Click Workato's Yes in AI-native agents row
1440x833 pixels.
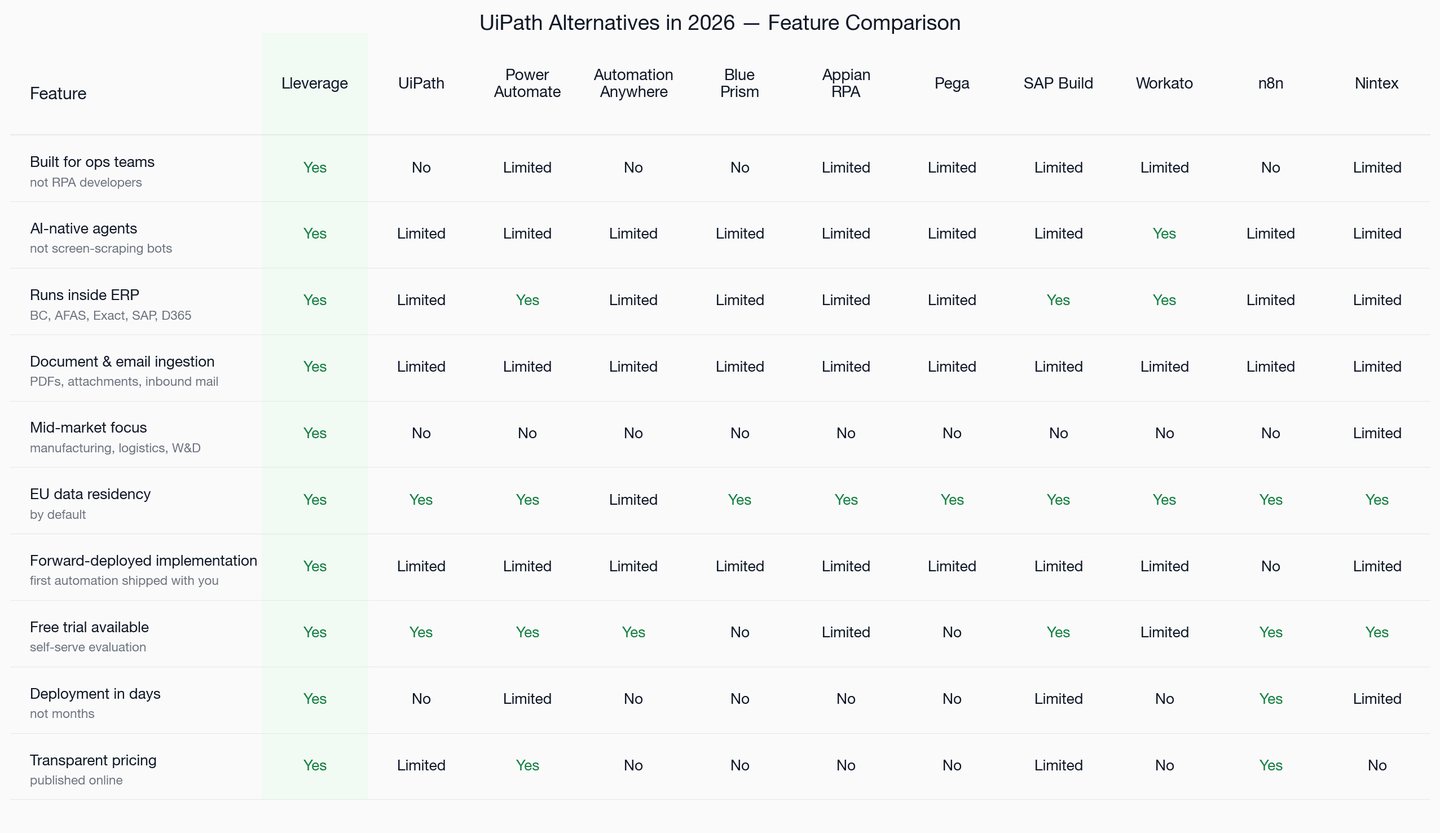pyautogui.click(x=1164, y=233)
